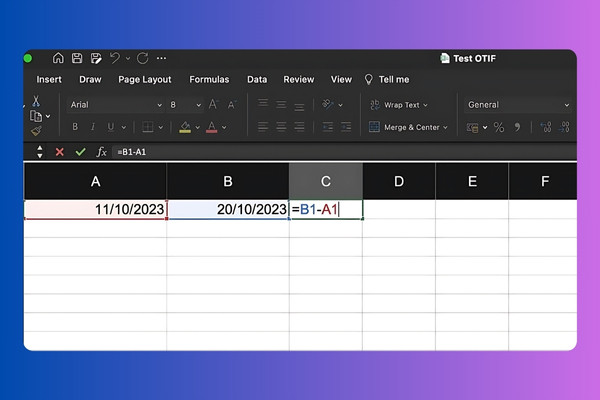Go to the Formulas tab
Image resolution: width=600 pixels, height=400 pixels.
(x=209, y=79)
